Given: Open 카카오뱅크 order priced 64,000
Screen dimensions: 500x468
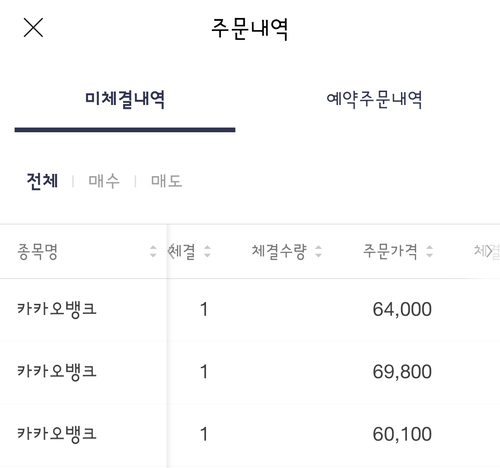Looking at the screenshot, I should tap(250, 309).
